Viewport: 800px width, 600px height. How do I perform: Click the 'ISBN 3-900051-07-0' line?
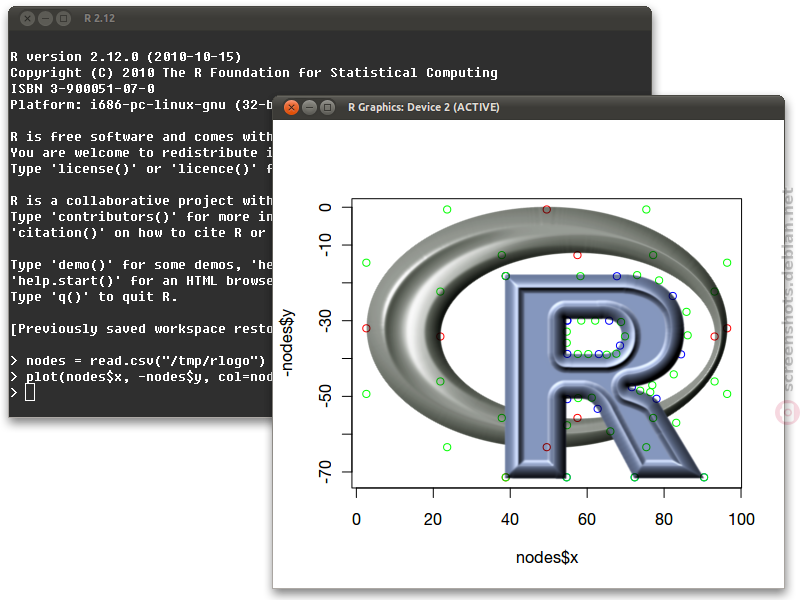(82, 89)
